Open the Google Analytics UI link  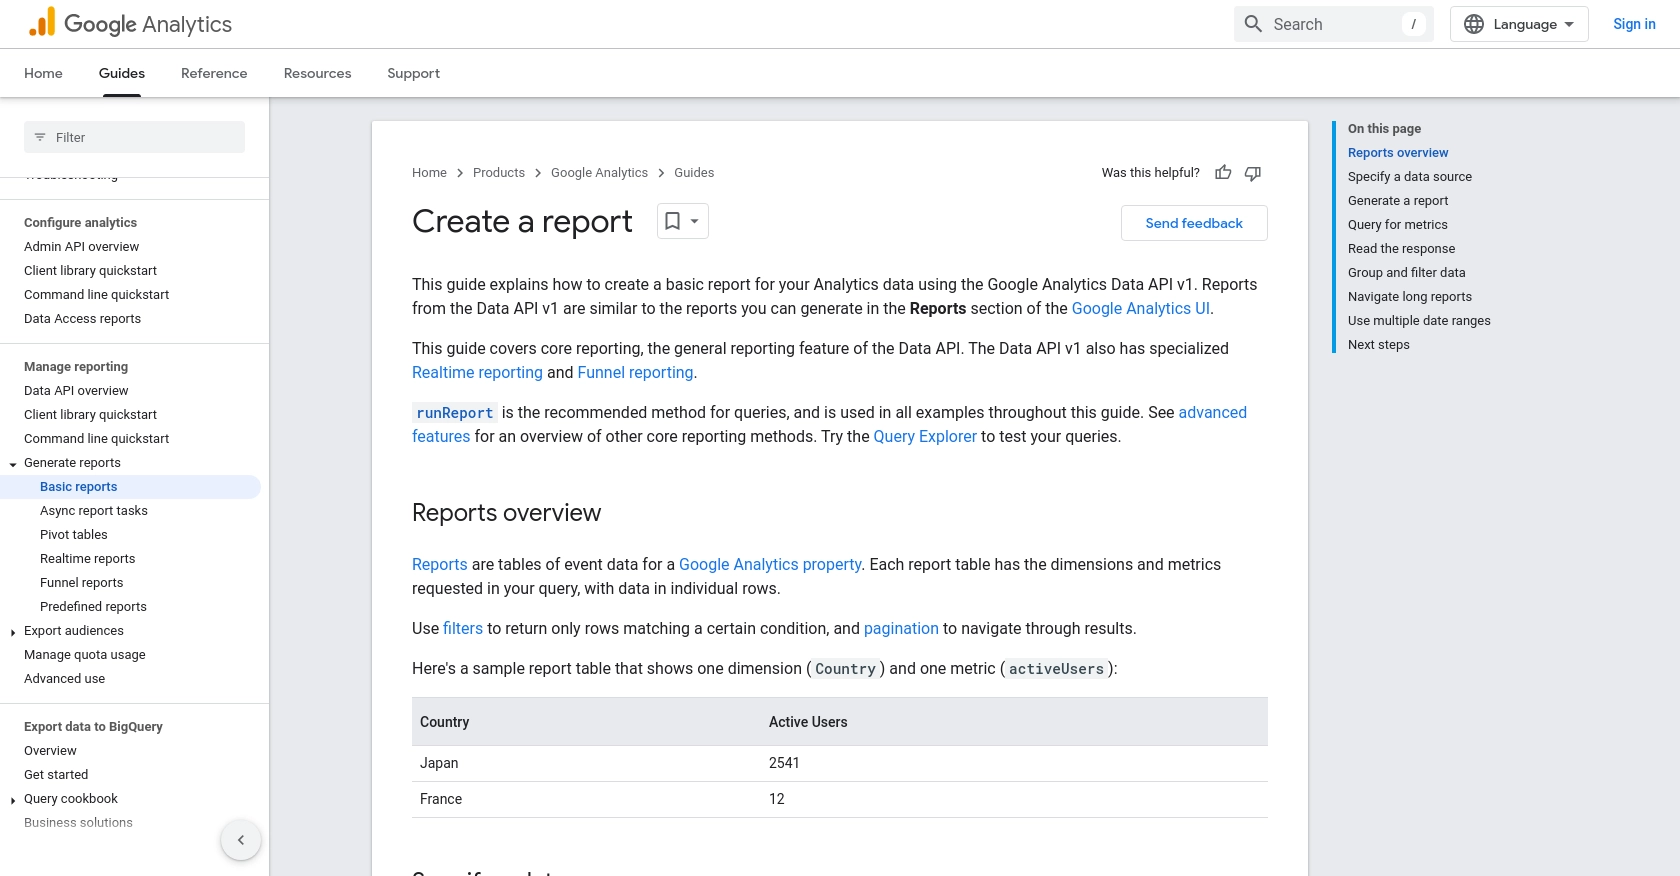(1140, 308)
